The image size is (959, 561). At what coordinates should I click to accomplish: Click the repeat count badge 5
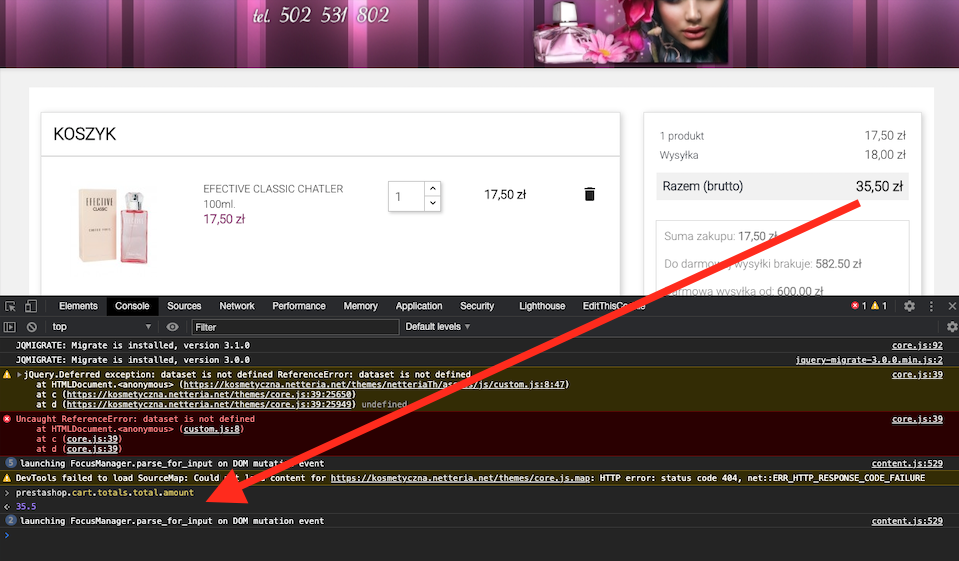pyautogui.click(x=10, y=463)
